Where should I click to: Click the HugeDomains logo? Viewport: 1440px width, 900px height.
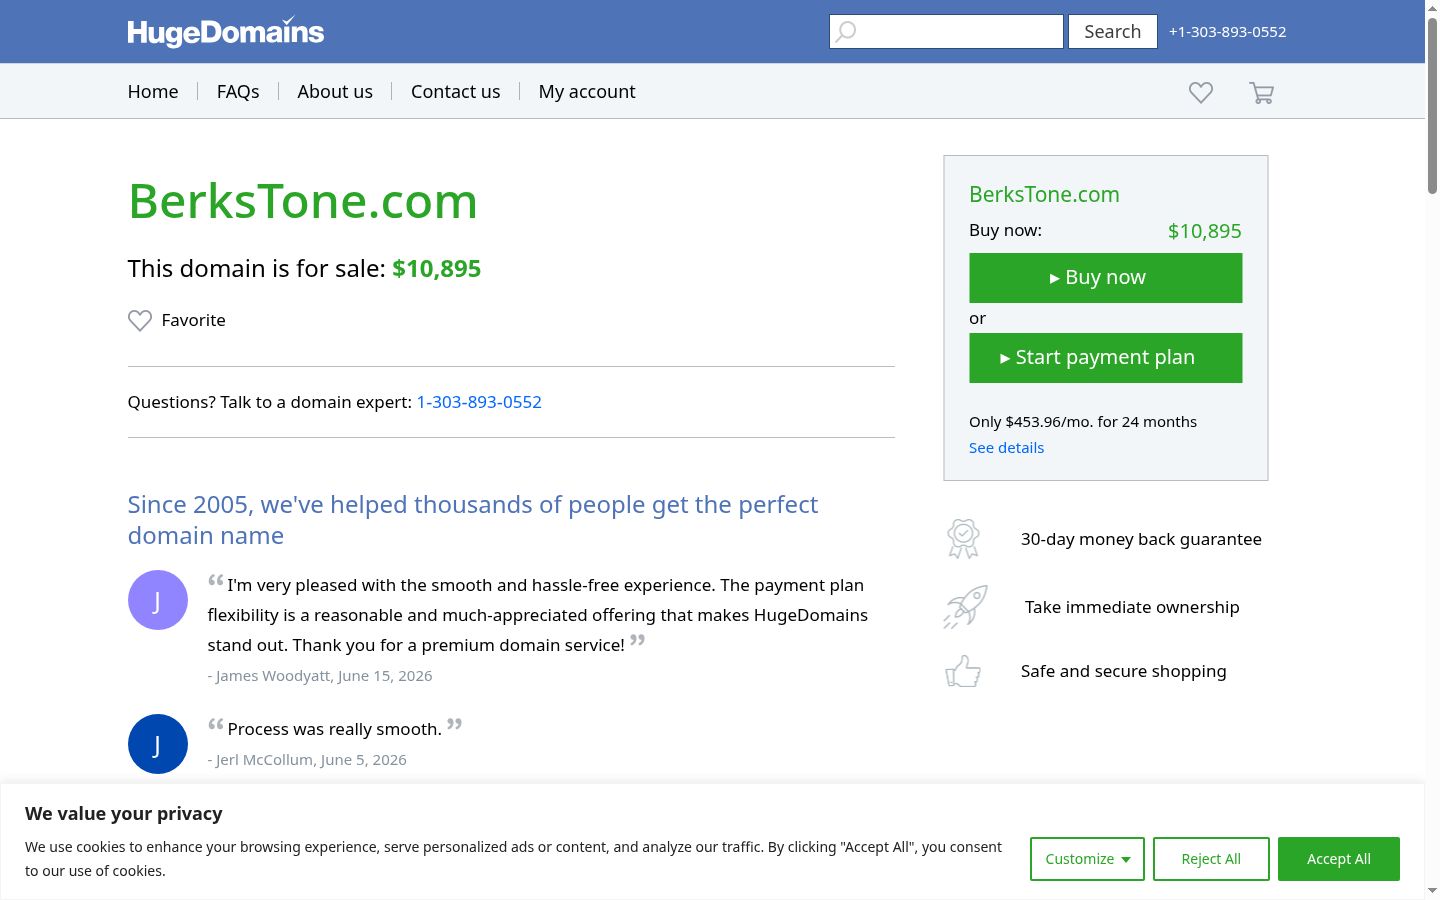click(x=226, y=32)
